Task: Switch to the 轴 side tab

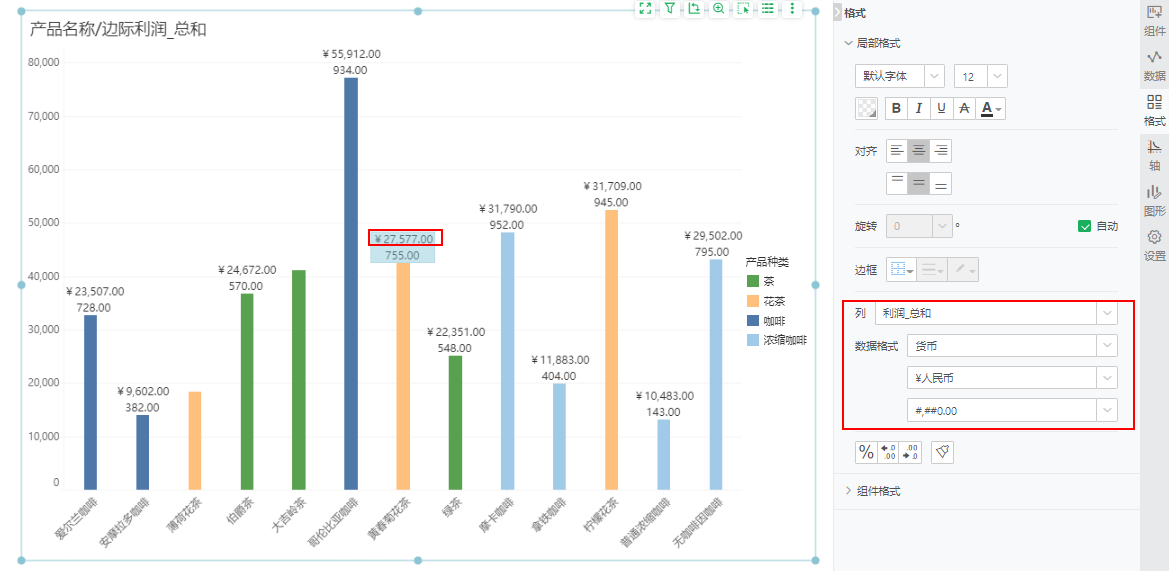Action: coord(1154,154)
